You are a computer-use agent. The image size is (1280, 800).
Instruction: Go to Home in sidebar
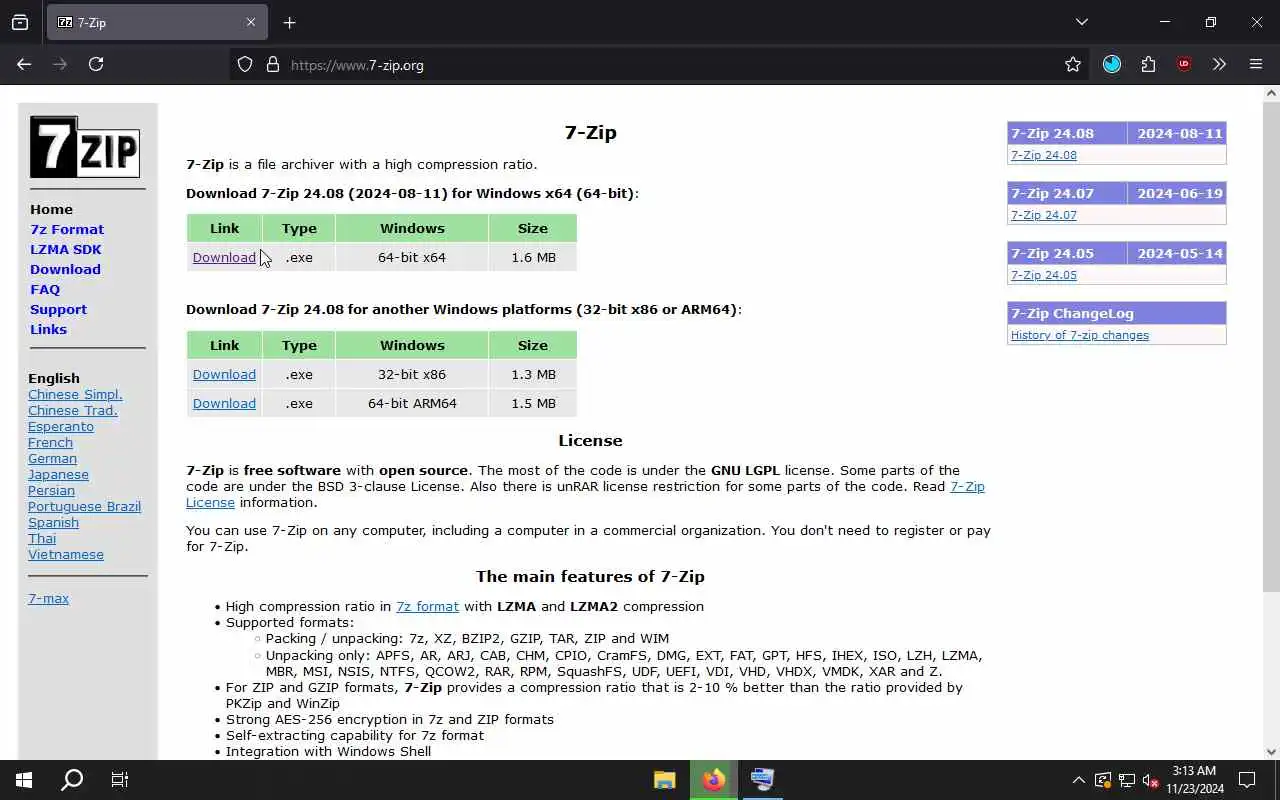click(x=51, y=209)
